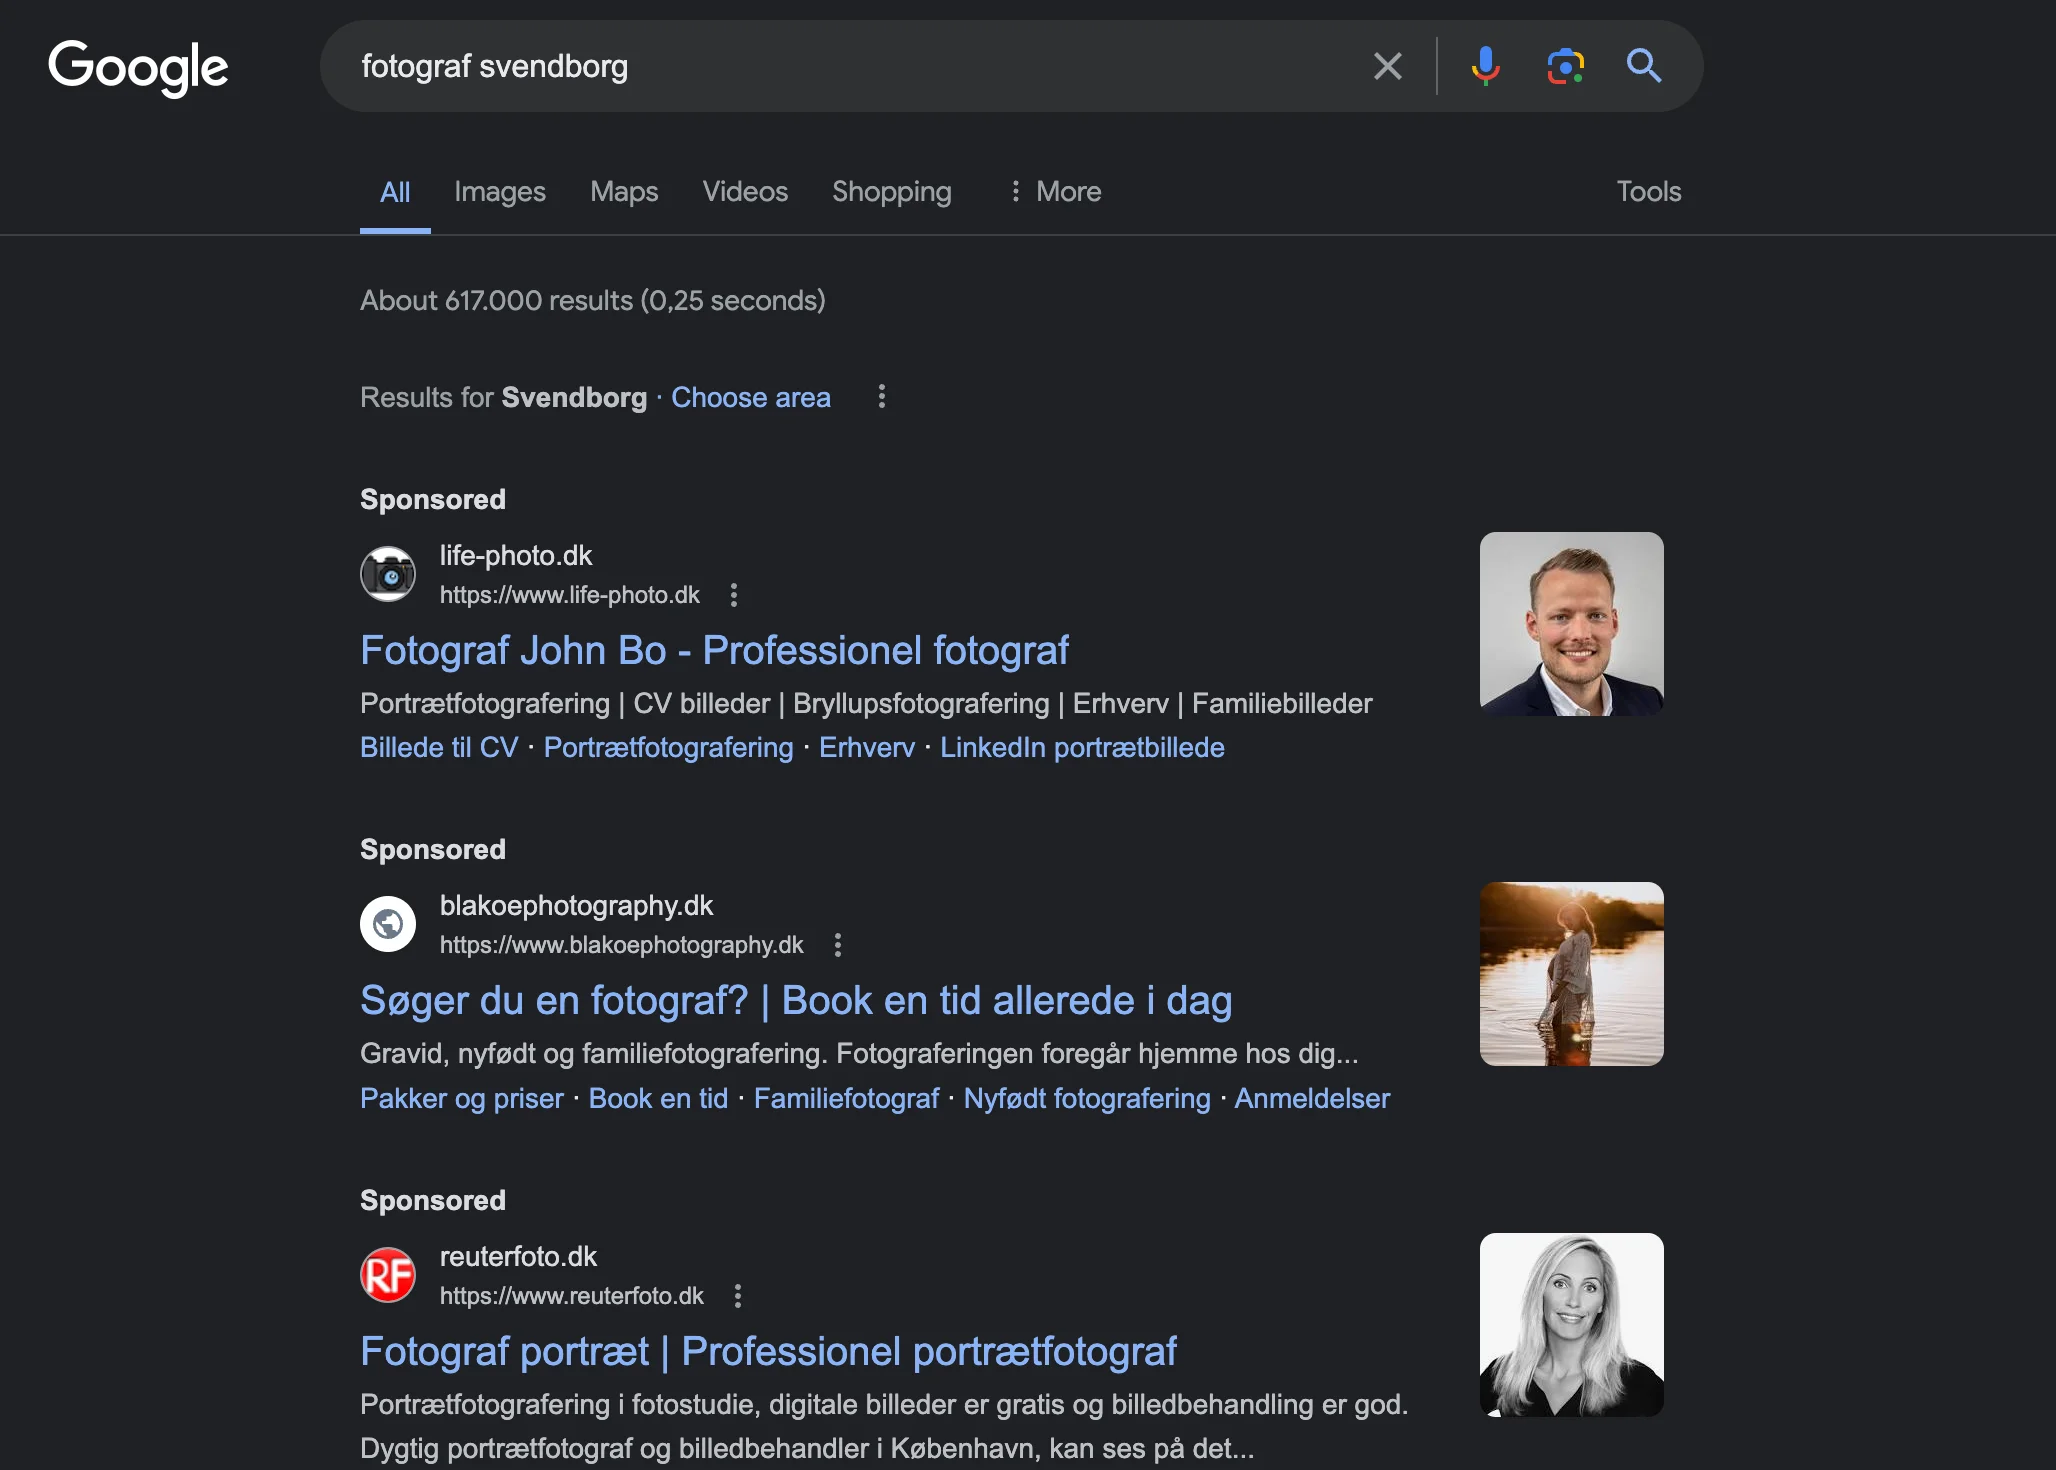Viewport: 2056px width, 1470px height.
Task: Click the Google logo
Action: point(138,67)
